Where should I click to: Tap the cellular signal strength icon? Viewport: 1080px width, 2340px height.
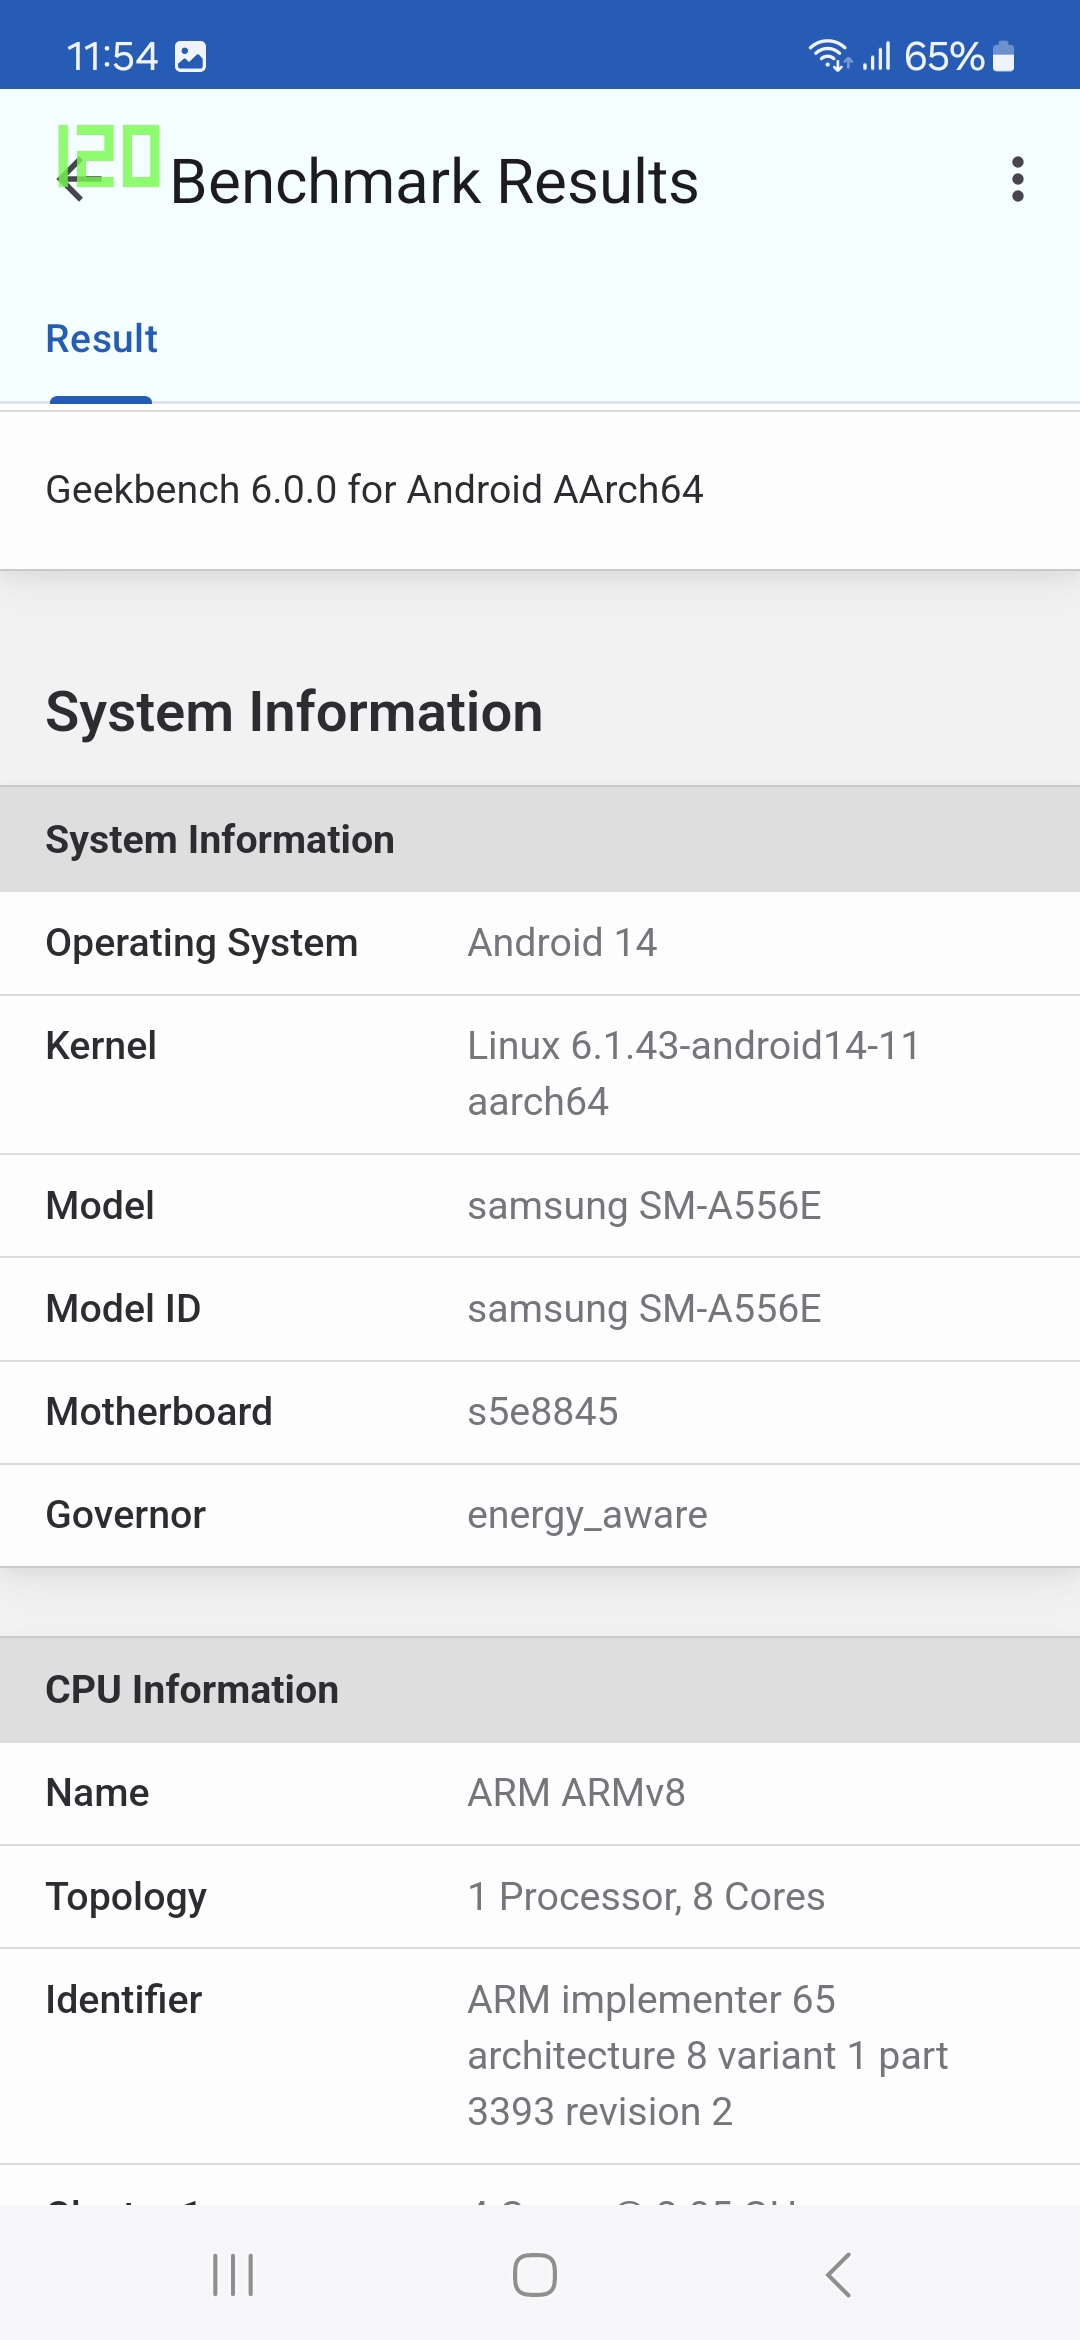(876, 57)
